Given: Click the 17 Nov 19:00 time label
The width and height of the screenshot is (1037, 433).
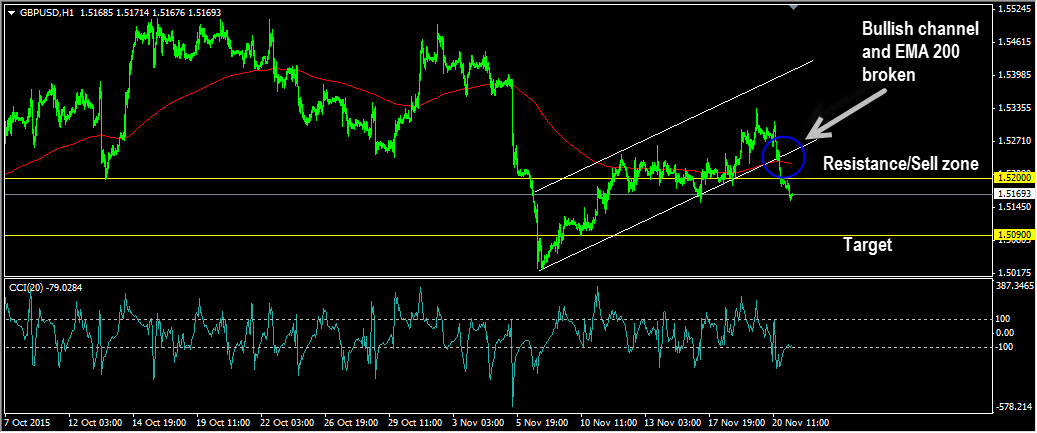Looking at the screenshot, I should pyautogui.click(x=737, y=422).
